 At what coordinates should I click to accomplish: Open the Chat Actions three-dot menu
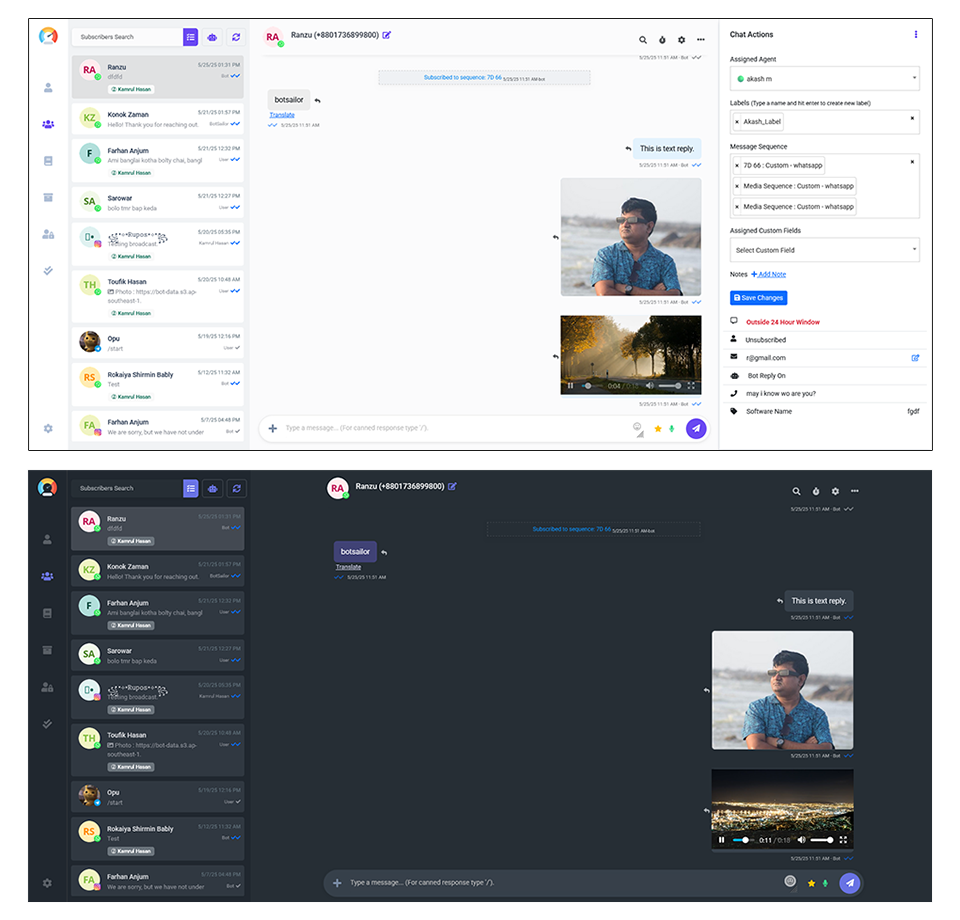click(916, 34)
